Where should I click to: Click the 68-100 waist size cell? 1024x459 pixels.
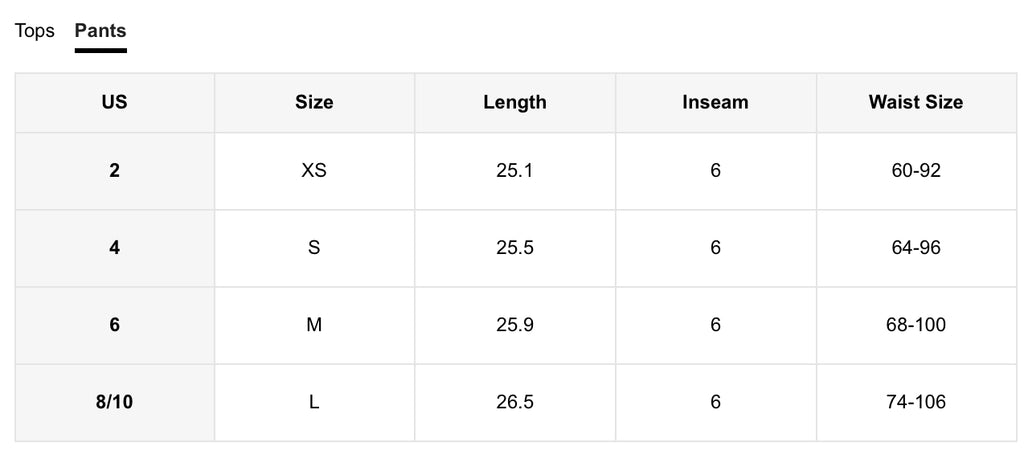click(x=915, y=325)
